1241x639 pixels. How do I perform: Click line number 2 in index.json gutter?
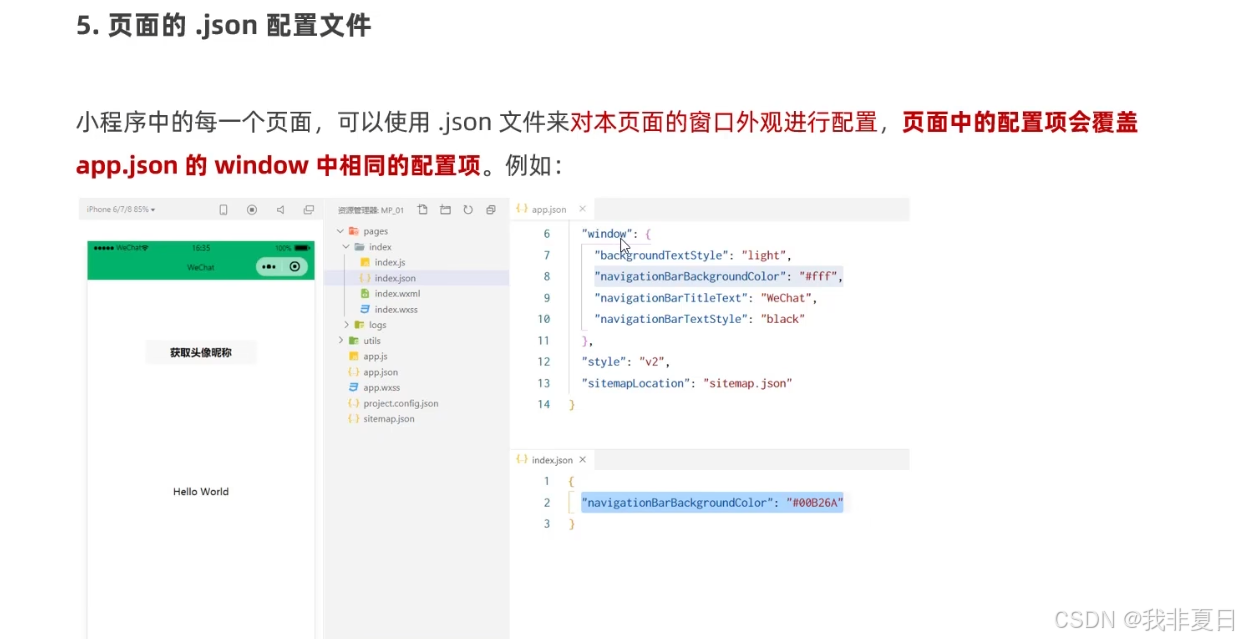click(547, 503)
